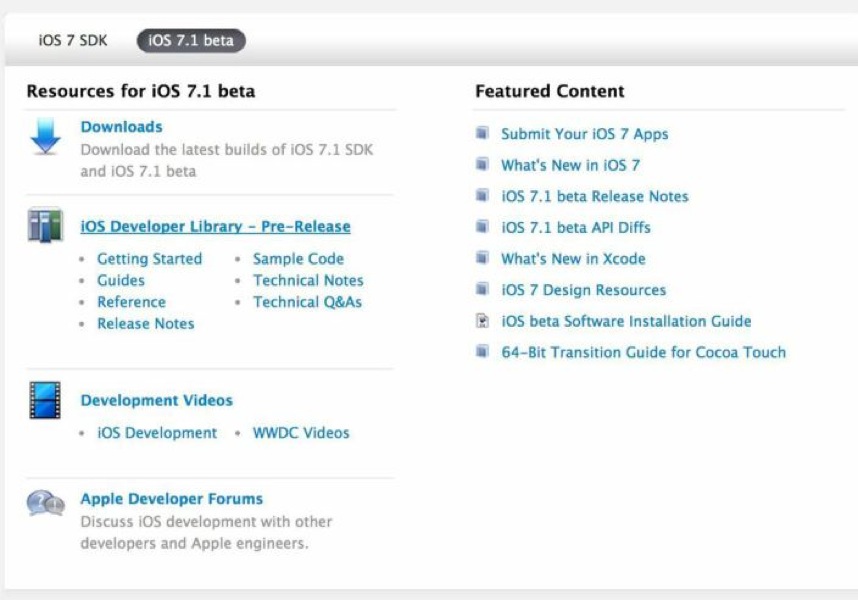This screenshot has height=600, width=858.
Task: Click the document icon beside What's New in Xcode
Action: pos(482,258)
